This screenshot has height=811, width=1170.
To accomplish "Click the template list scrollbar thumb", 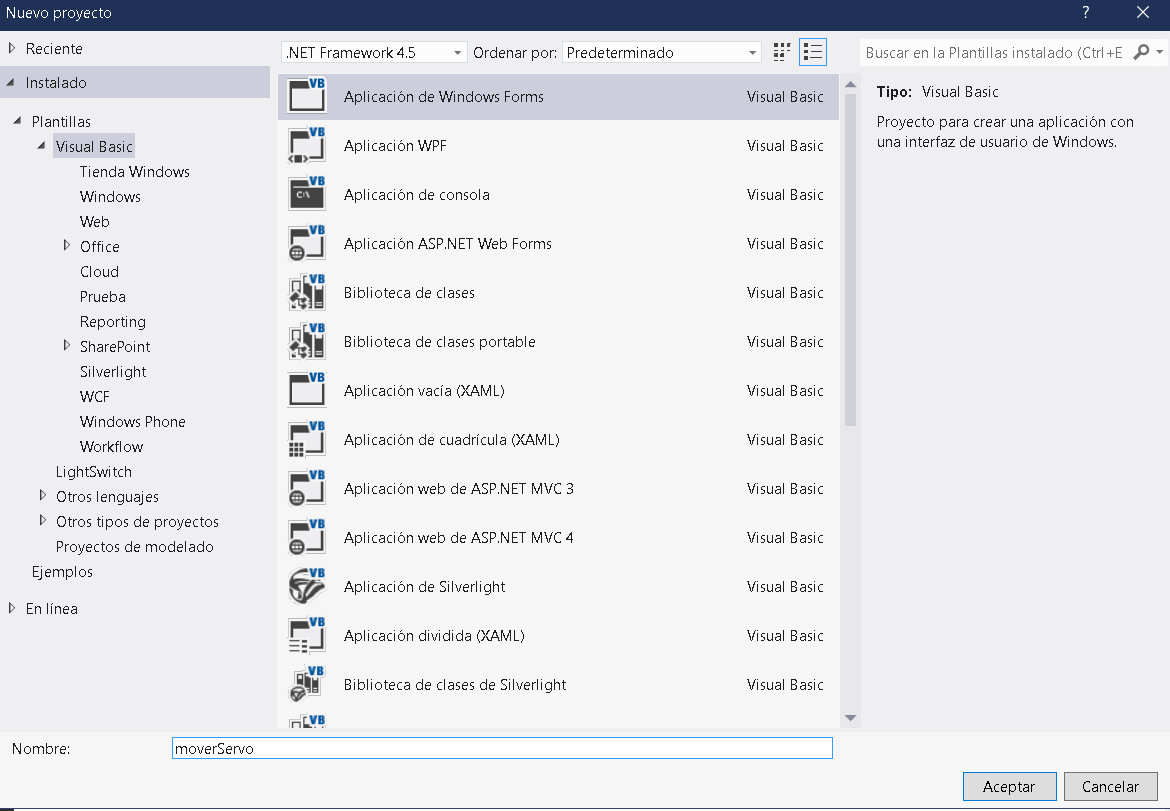I will click(x=850, y=260).
